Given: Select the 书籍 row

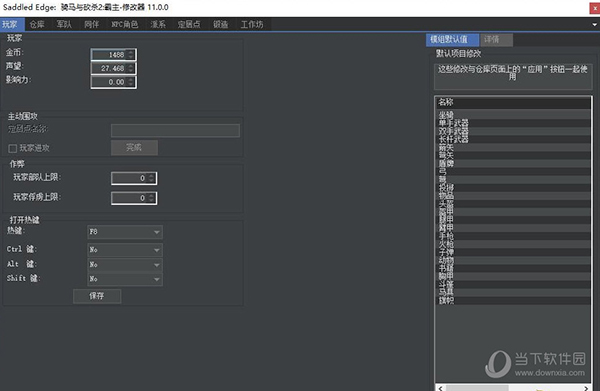Looking at the screenshot, I should click(x=513, y=268).
